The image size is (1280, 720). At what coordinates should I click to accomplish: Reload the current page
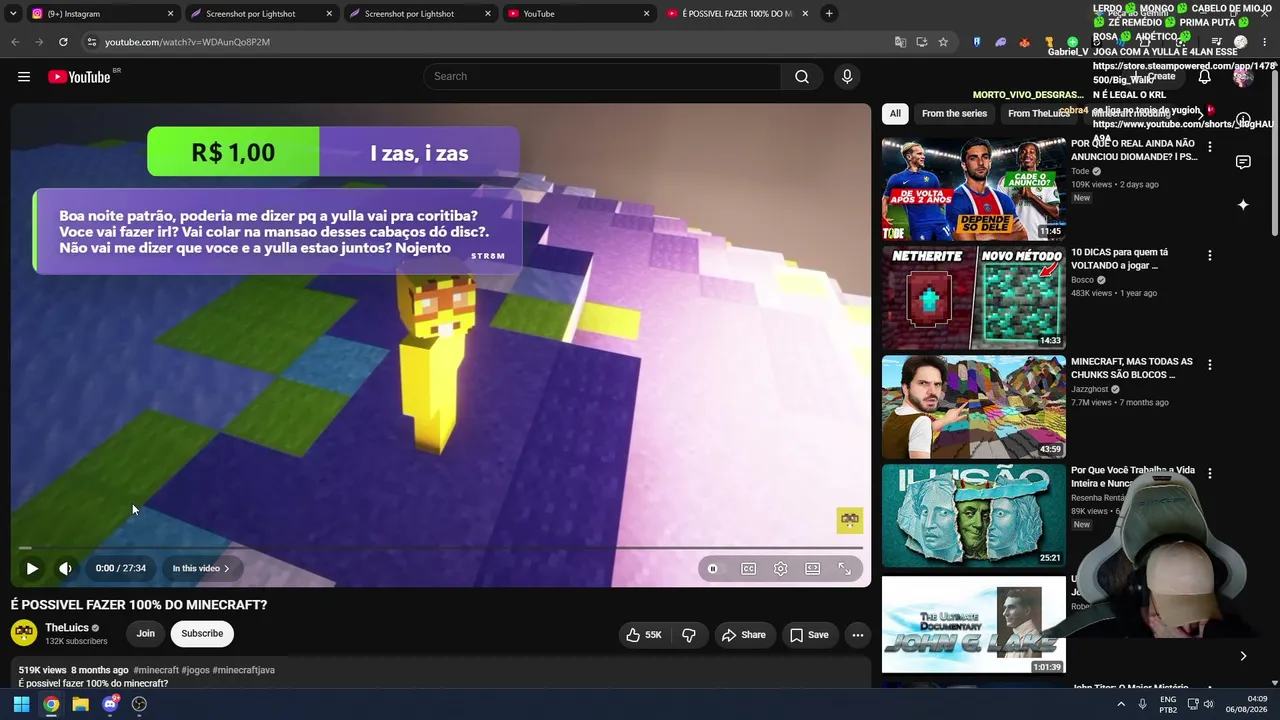click(63, 42)
